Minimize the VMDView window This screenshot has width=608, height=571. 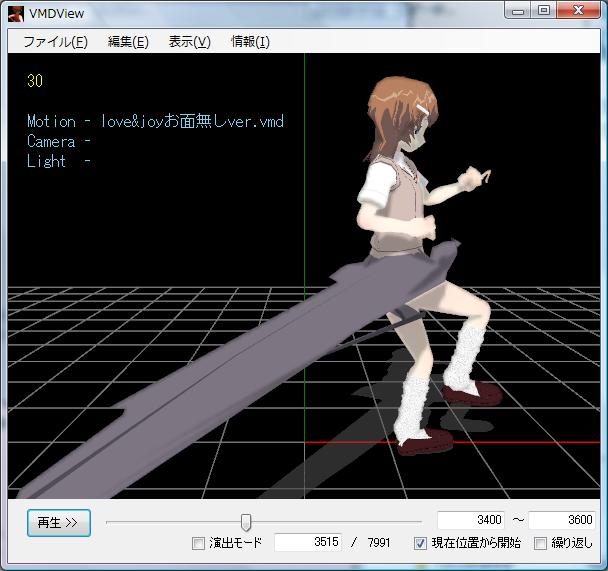tap(519, 11)
